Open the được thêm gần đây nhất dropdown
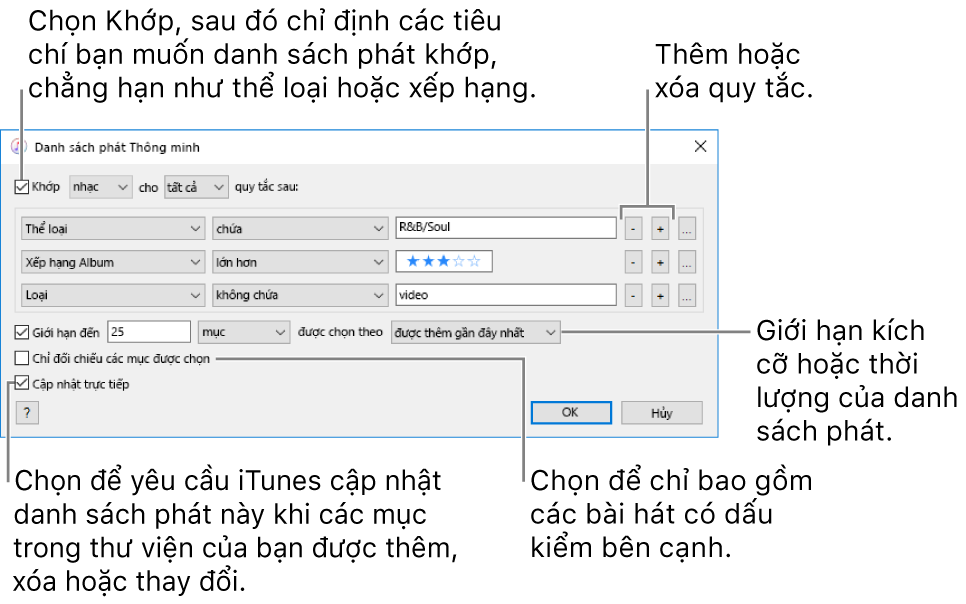Screen dimensions: 966x604 [x=476, y=333]
